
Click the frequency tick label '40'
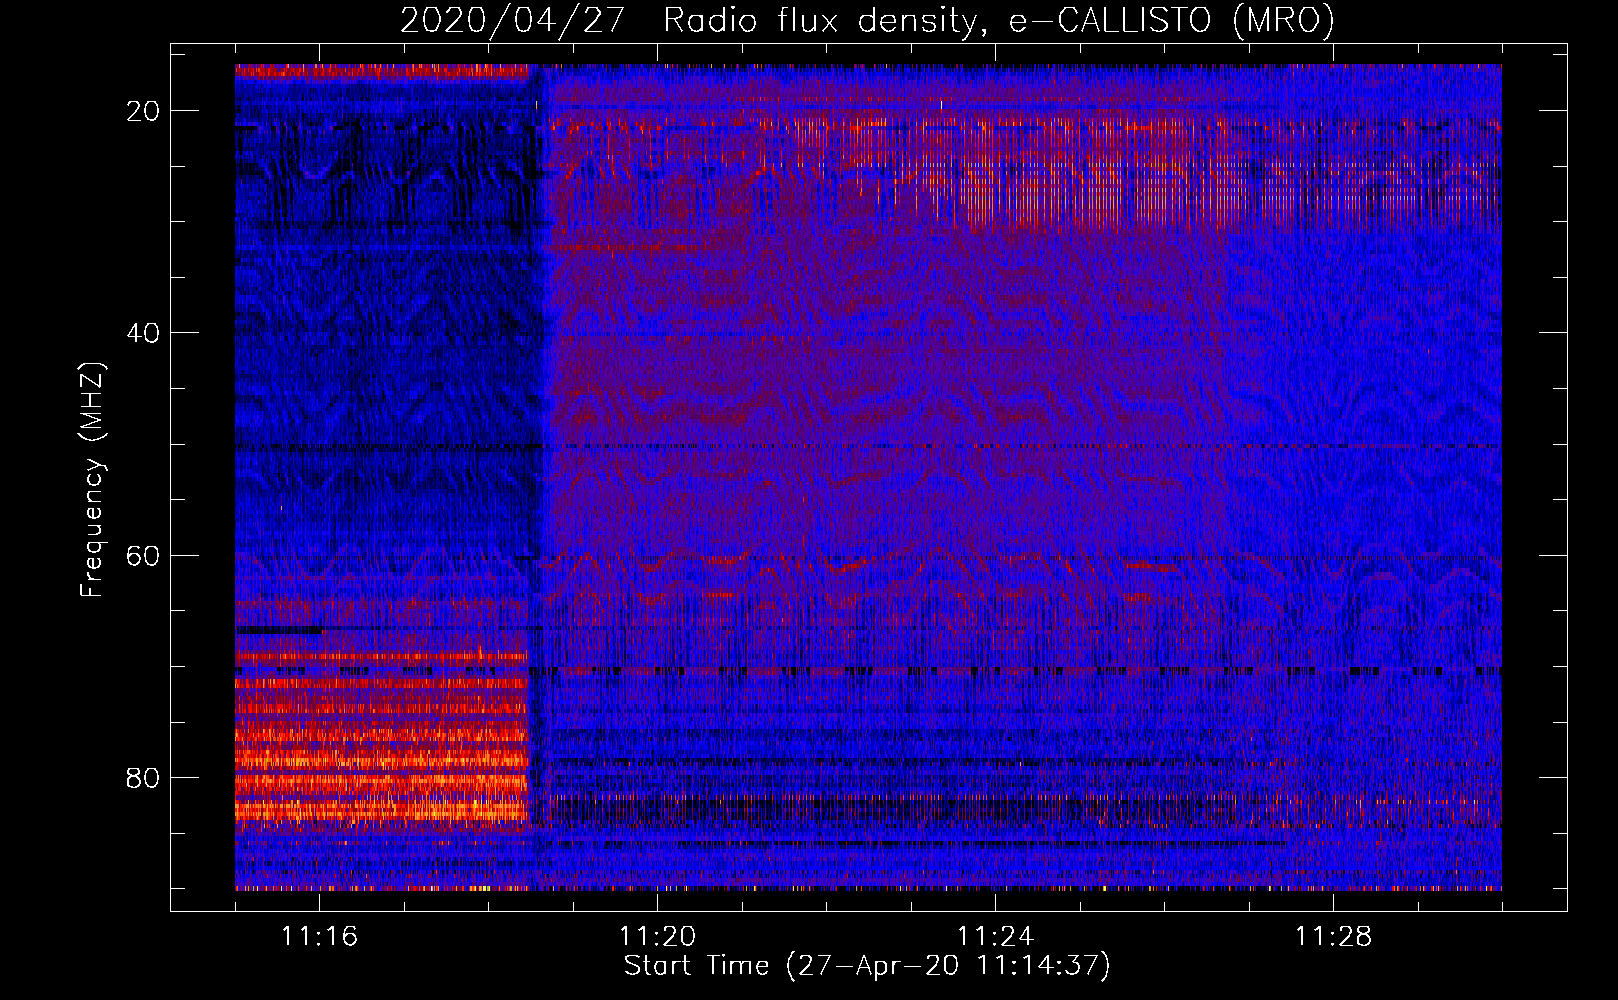(144, 333)
